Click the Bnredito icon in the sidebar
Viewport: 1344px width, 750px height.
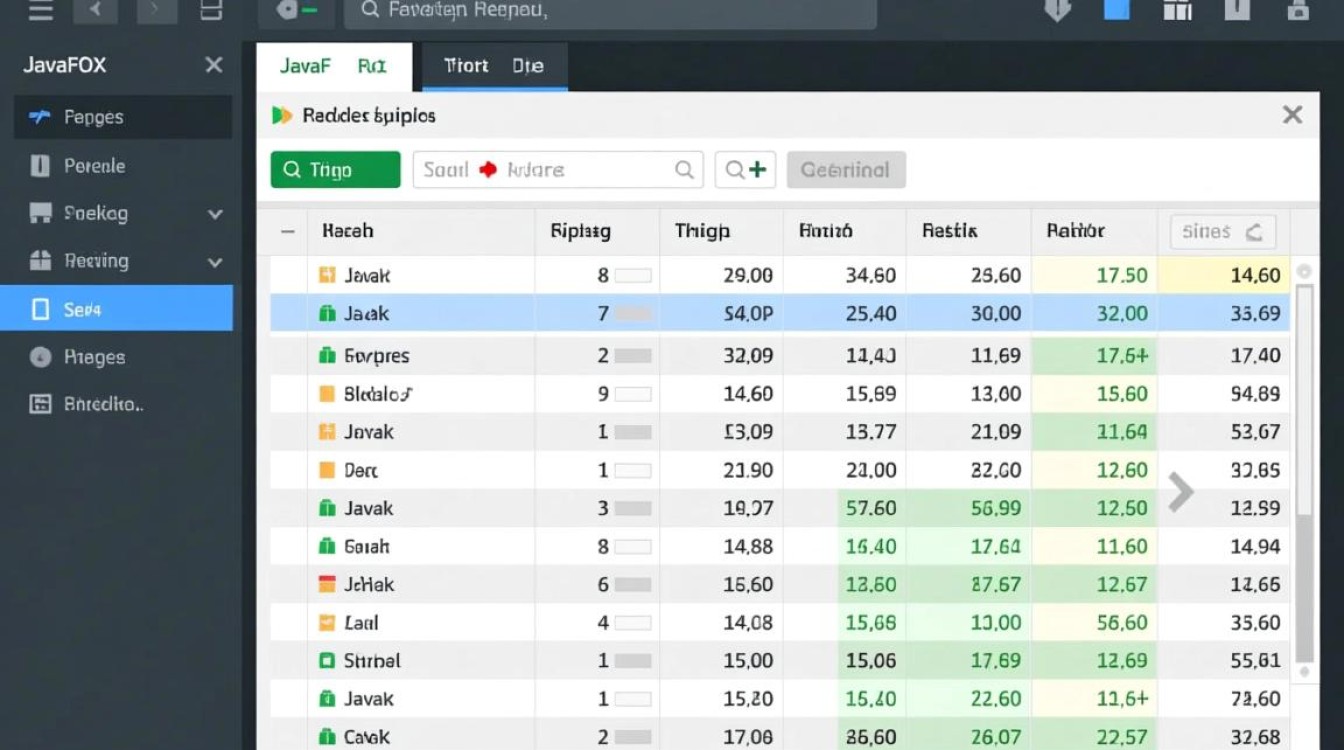pyautogui.click(x=40, y=404)
